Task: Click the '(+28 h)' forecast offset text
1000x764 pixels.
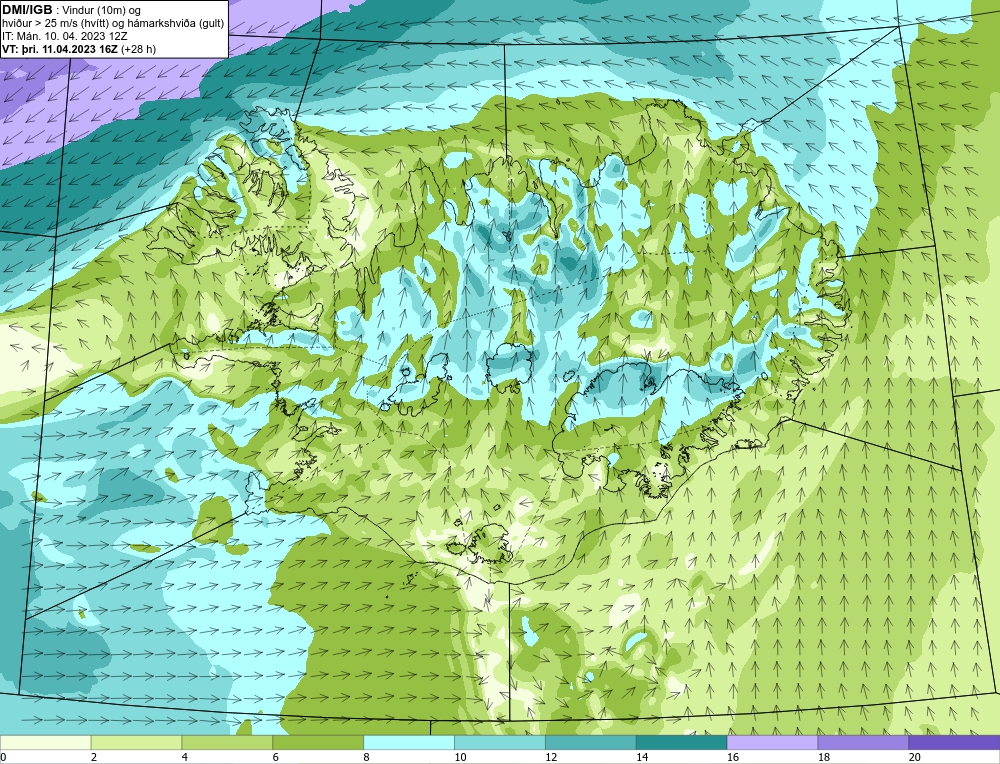Action: [138, 49]
